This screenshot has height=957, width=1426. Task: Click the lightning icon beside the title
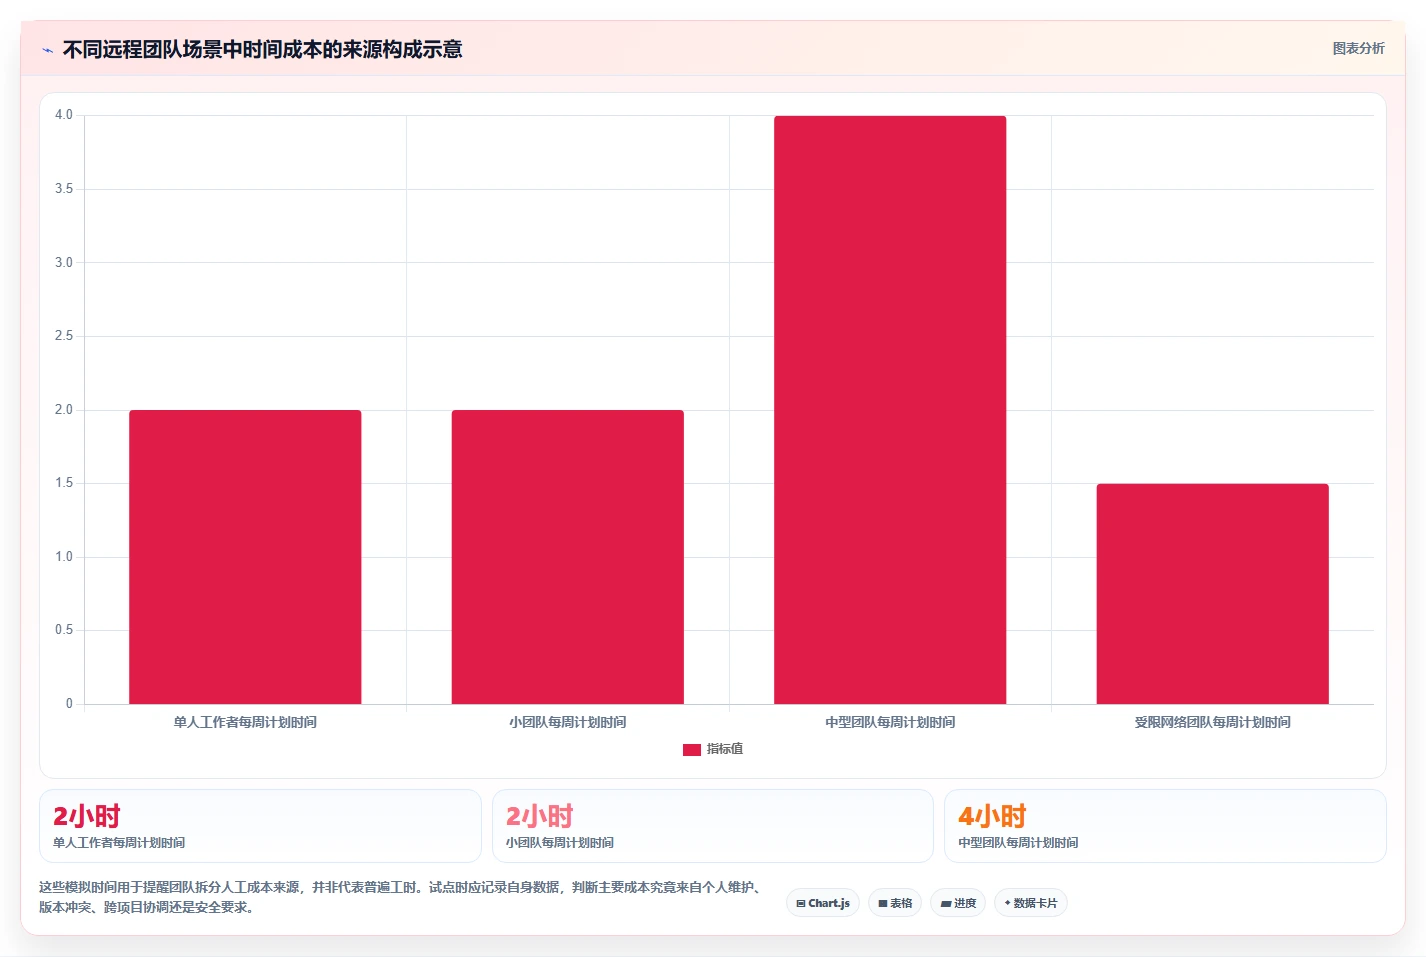point(47,50)
